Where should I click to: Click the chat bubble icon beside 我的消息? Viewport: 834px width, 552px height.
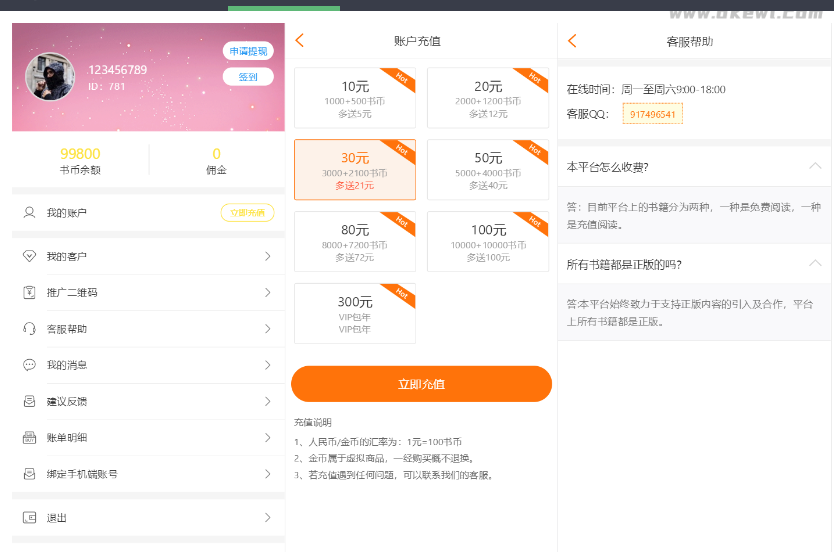[x=29, y=365]
